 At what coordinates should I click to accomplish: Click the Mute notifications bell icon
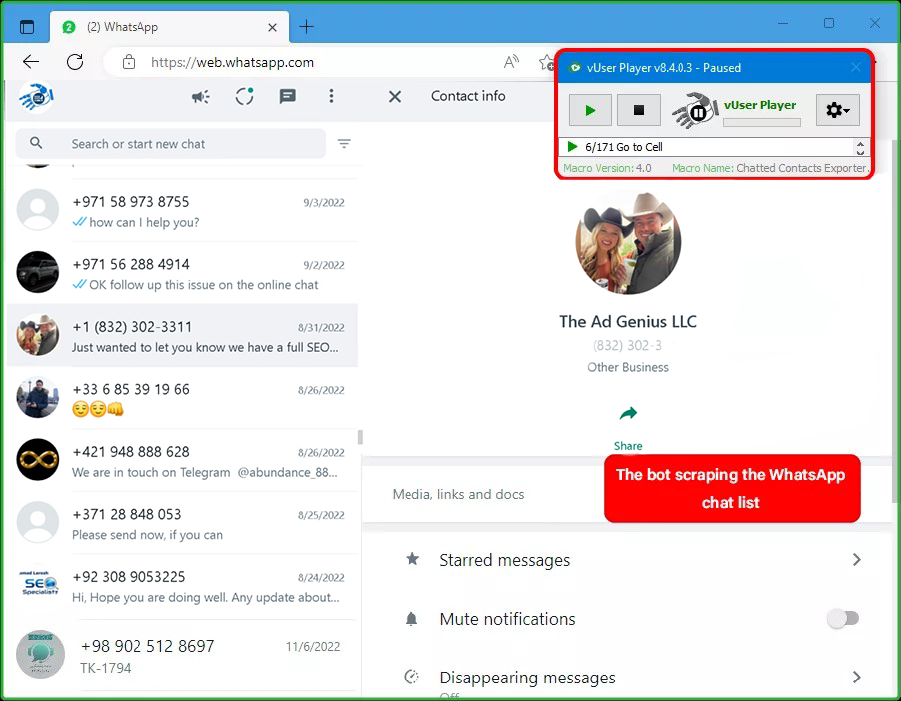(x=411, y=619)
